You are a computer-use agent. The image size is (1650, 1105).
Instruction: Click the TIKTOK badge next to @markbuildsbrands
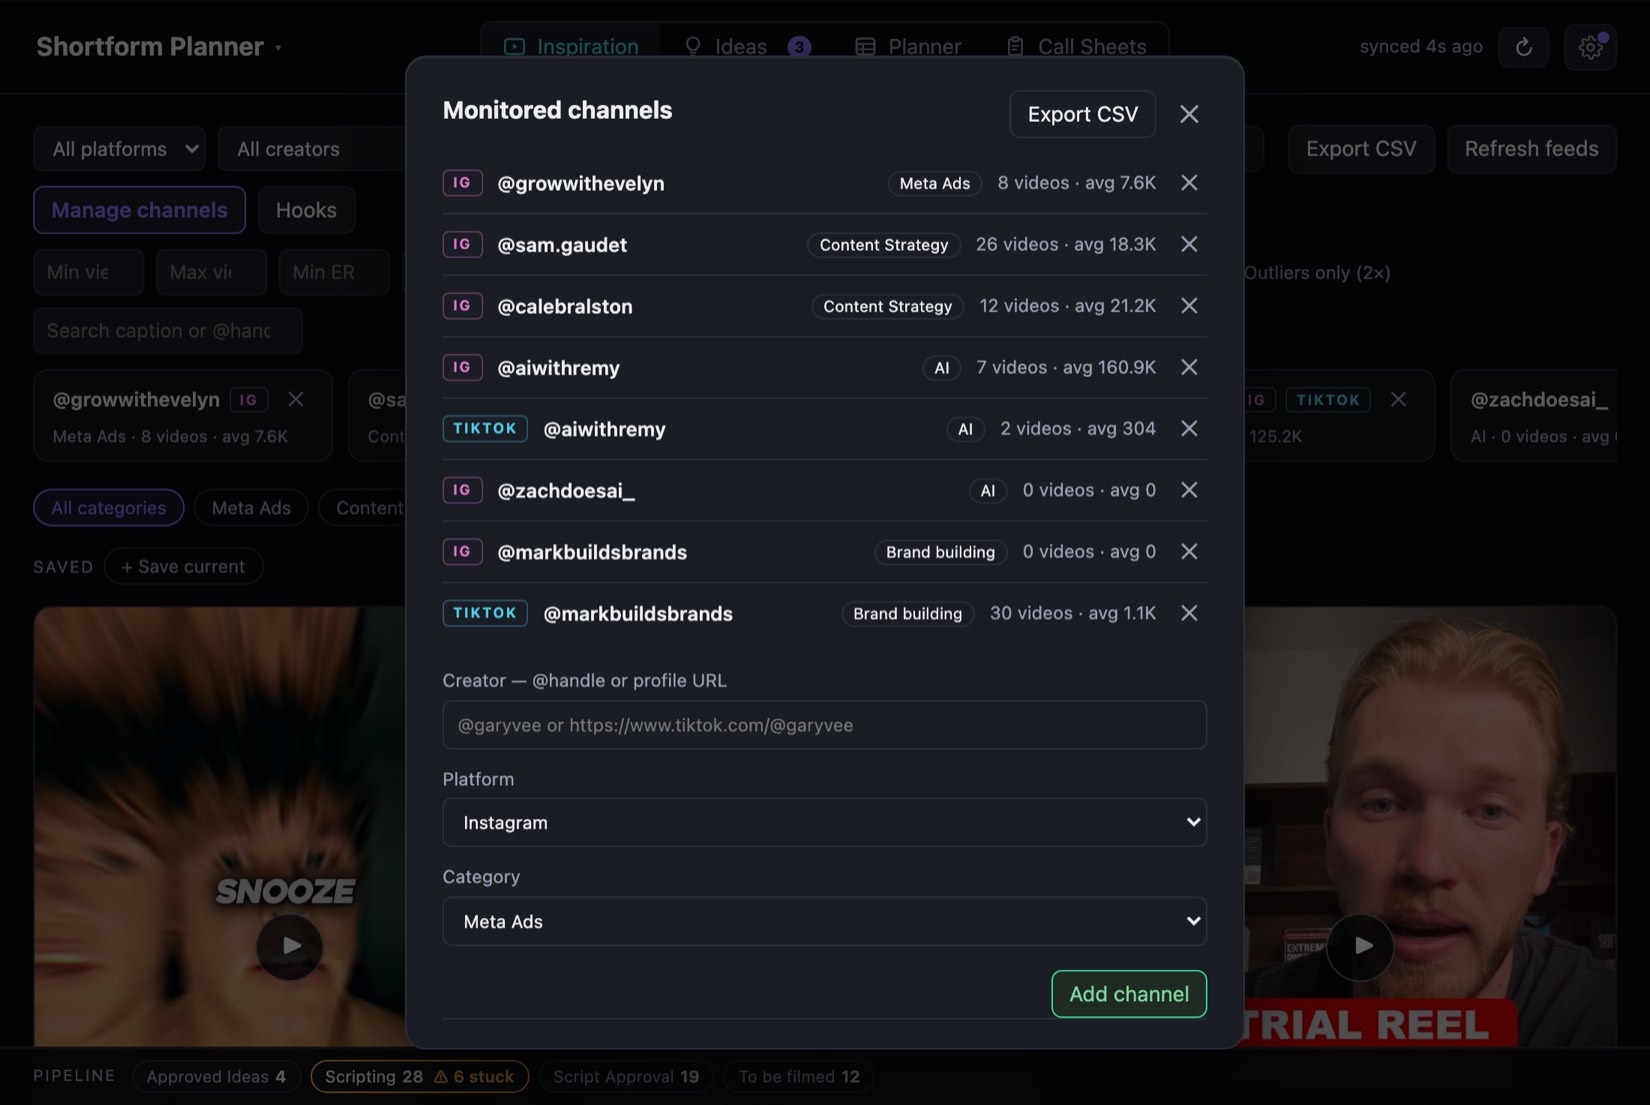[x=485, y=613]
